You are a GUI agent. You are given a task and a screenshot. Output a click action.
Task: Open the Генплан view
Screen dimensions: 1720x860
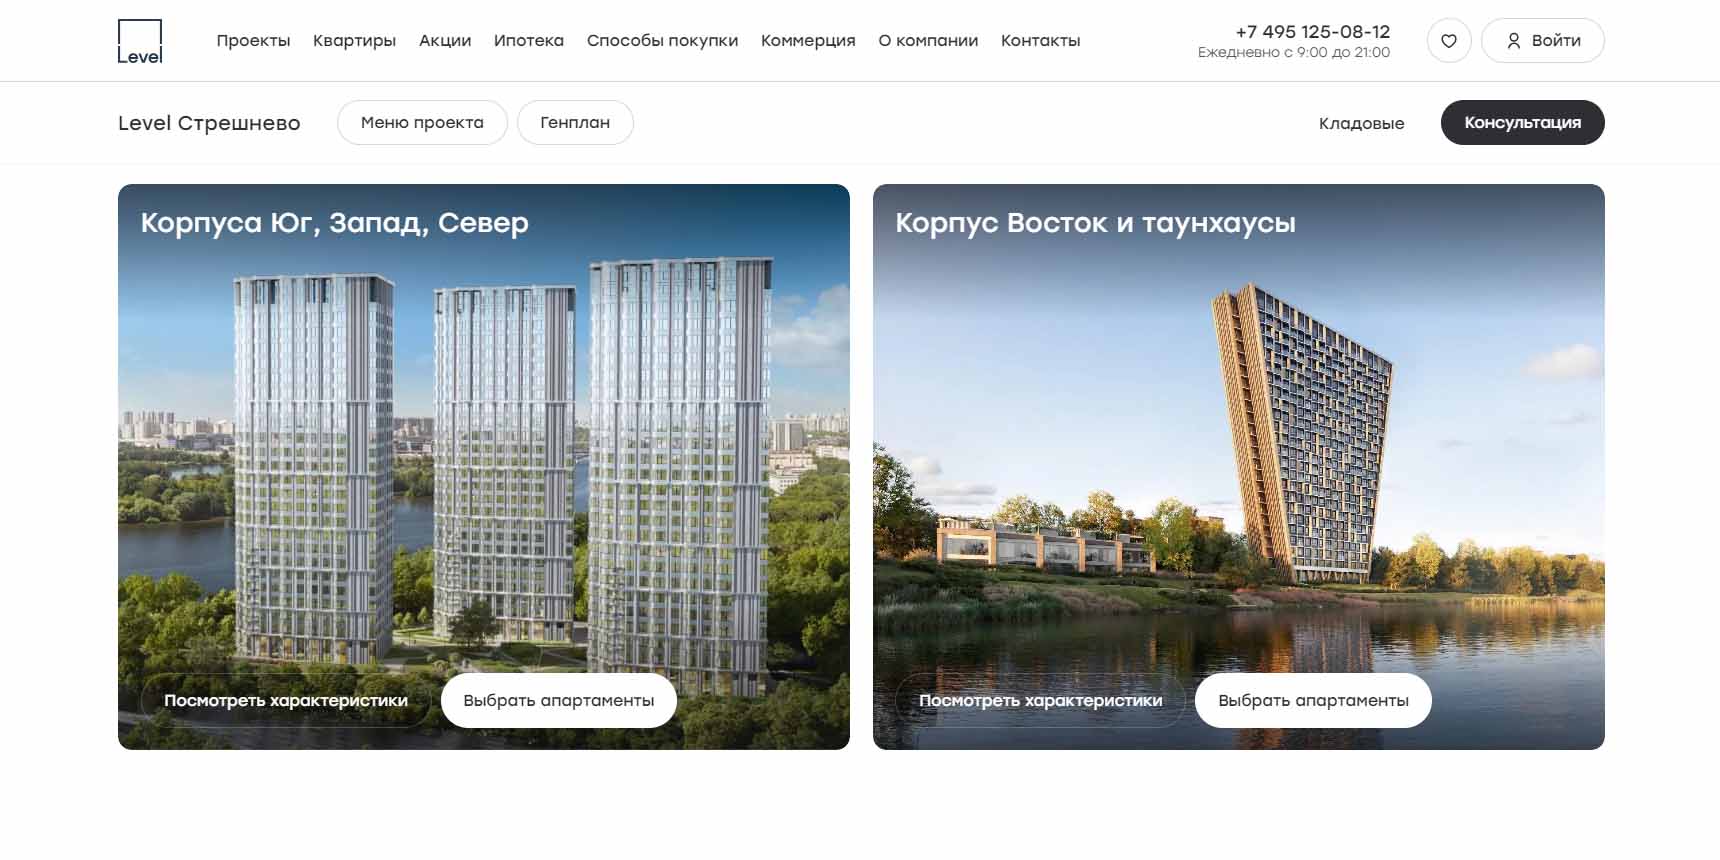[575, 123]
